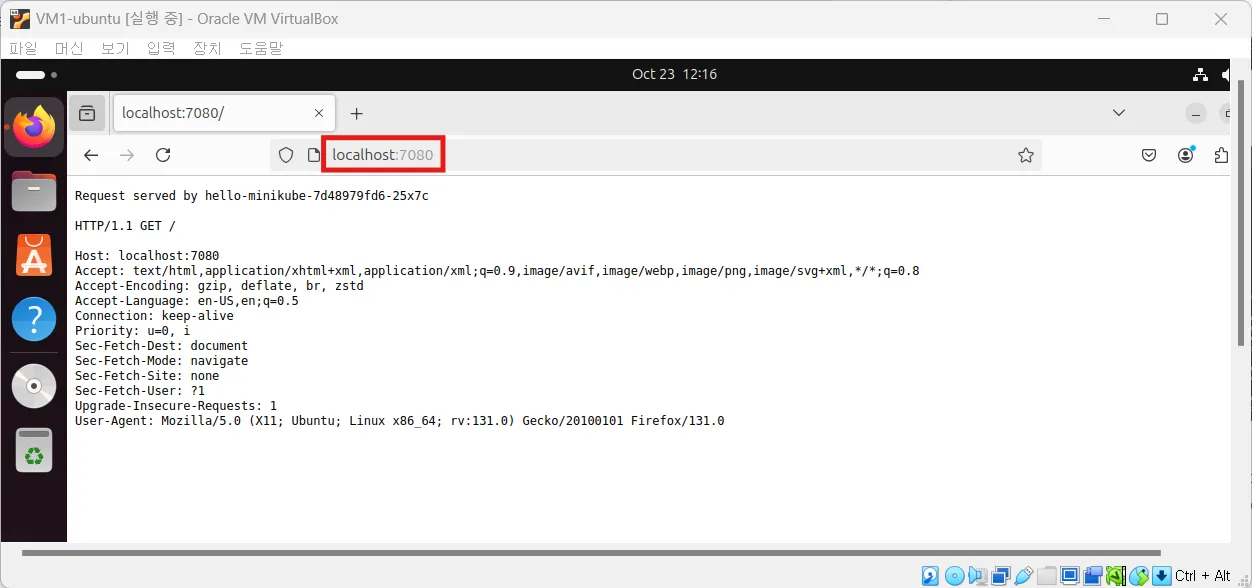The height and width of the screenshot is (588, 1252).
Task: Open Ubuntu App Center in dock
Action: (x=34, y=256)
